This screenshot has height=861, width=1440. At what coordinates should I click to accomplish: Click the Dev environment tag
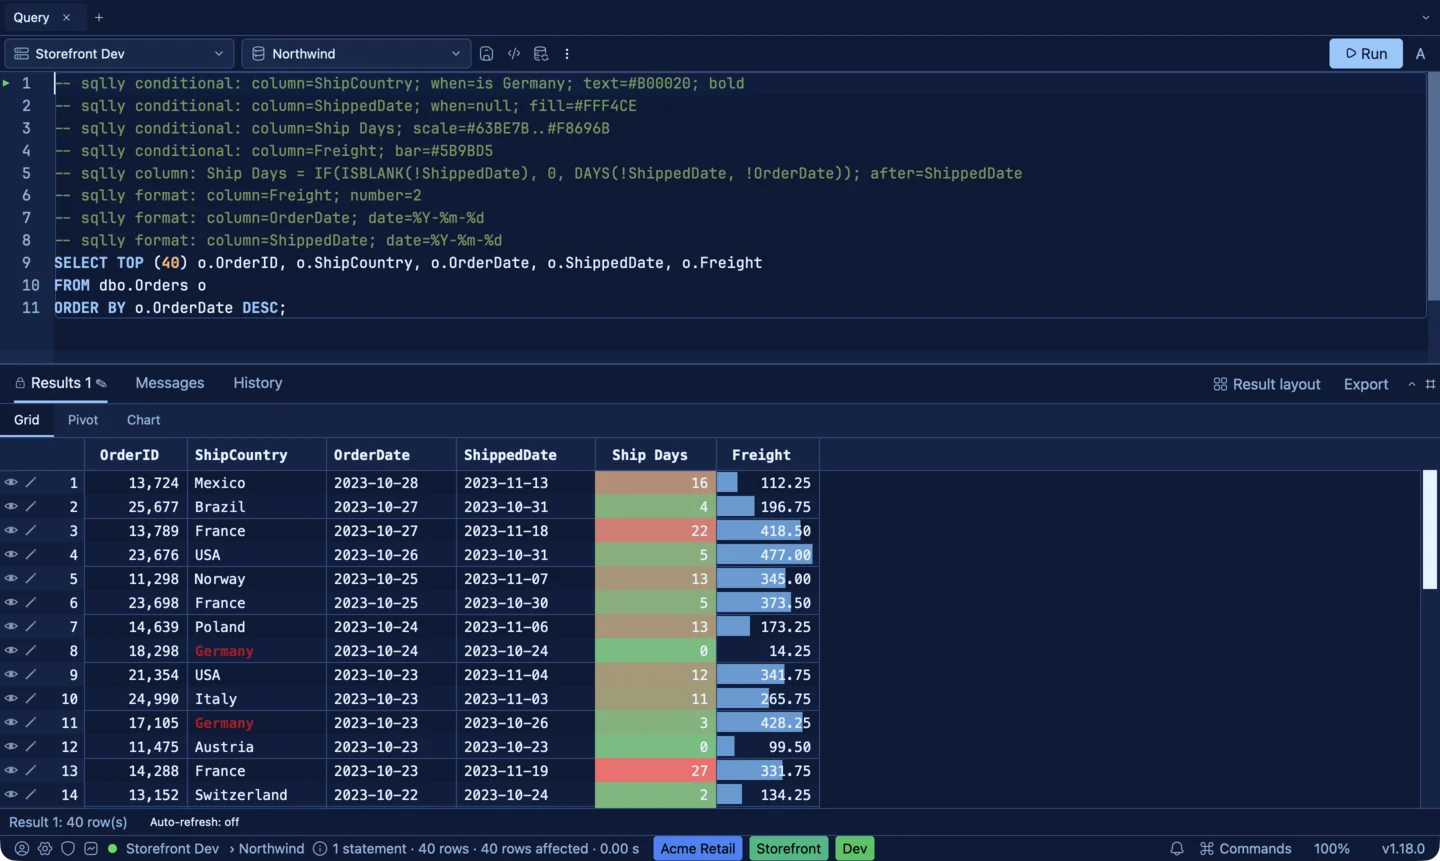point(855,848)
